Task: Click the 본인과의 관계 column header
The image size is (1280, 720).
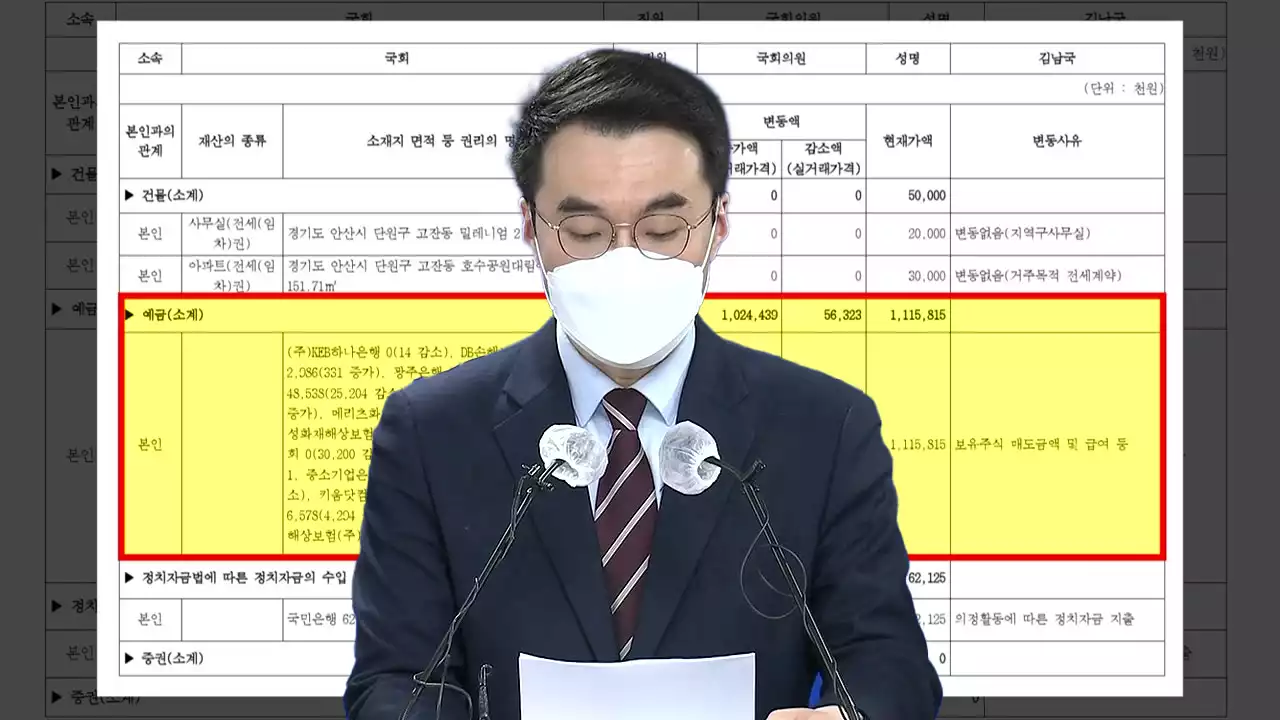Action: pos(150,141)
